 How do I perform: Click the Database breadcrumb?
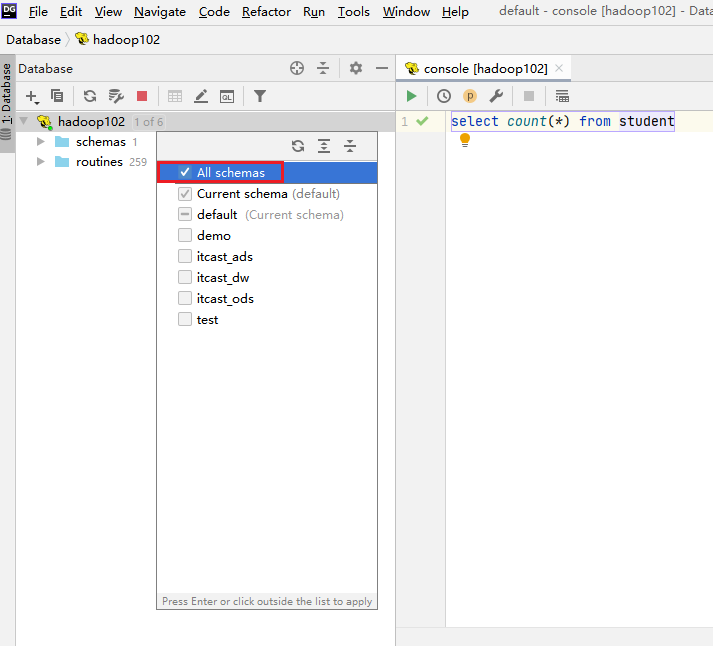point(33,40)
